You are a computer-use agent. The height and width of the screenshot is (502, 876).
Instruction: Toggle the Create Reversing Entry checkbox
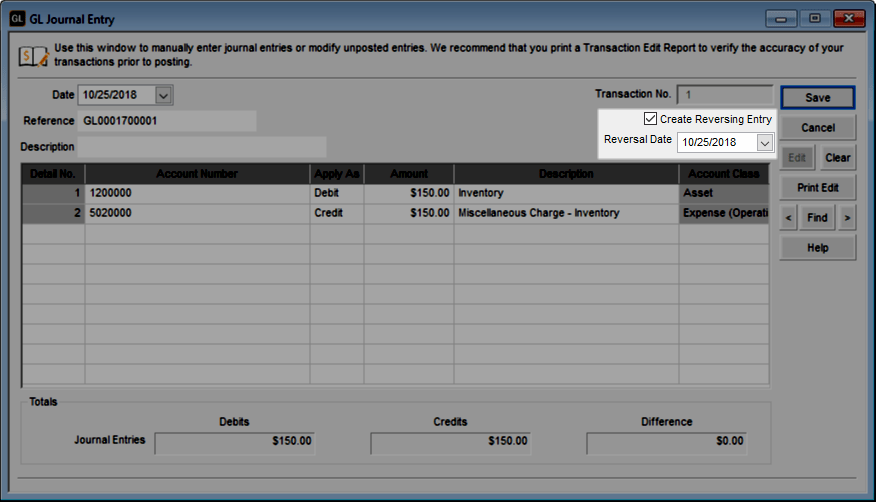[x=650, y=118]
